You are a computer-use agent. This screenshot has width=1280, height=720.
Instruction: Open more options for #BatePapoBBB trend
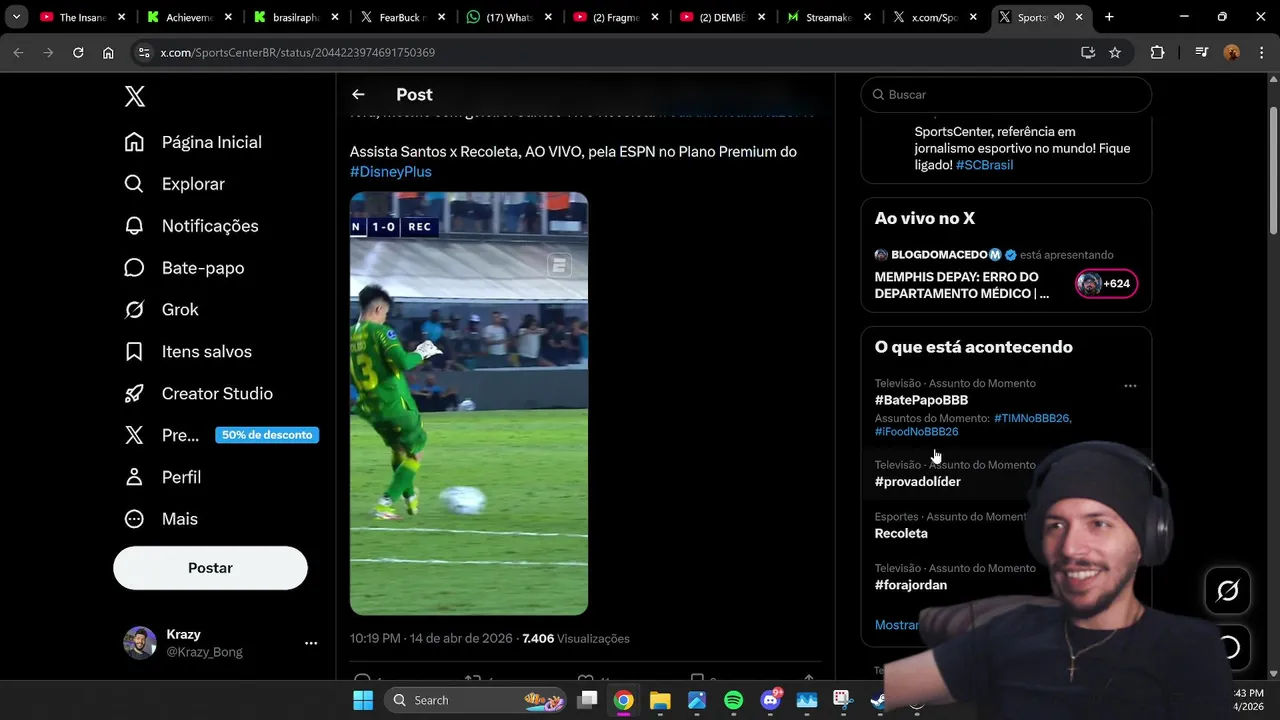(x=1130, y=385)
